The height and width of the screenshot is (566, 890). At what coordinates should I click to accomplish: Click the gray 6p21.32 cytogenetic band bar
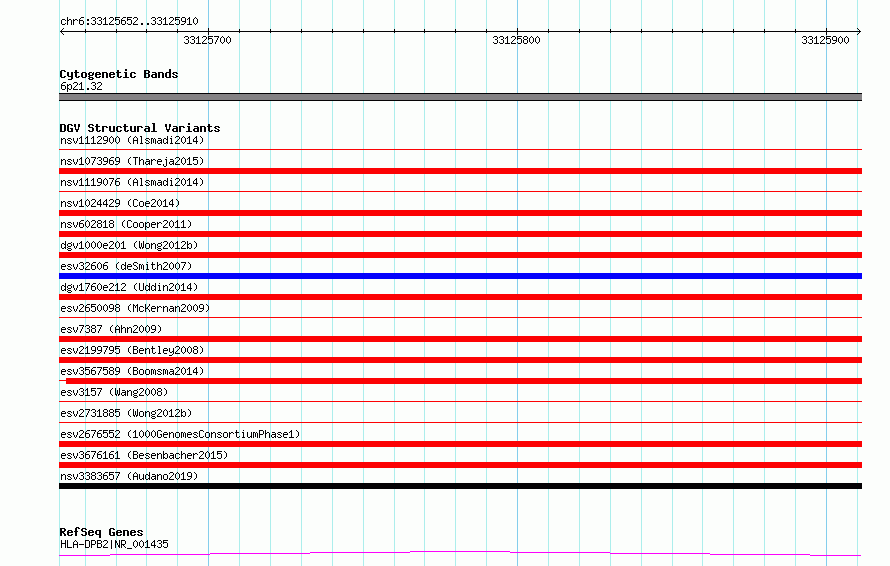(x=460, y=97)
